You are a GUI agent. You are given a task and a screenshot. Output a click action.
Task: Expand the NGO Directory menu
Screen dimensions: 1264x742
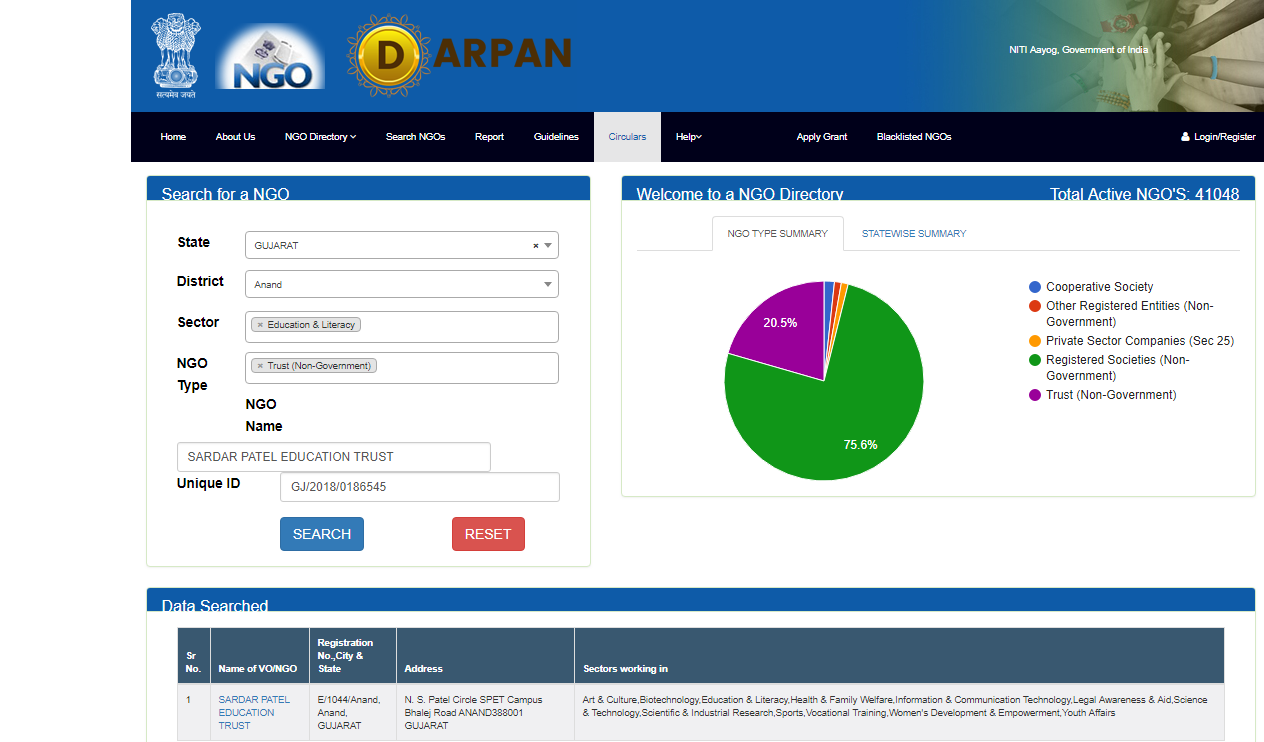click(x=320, y=137)
